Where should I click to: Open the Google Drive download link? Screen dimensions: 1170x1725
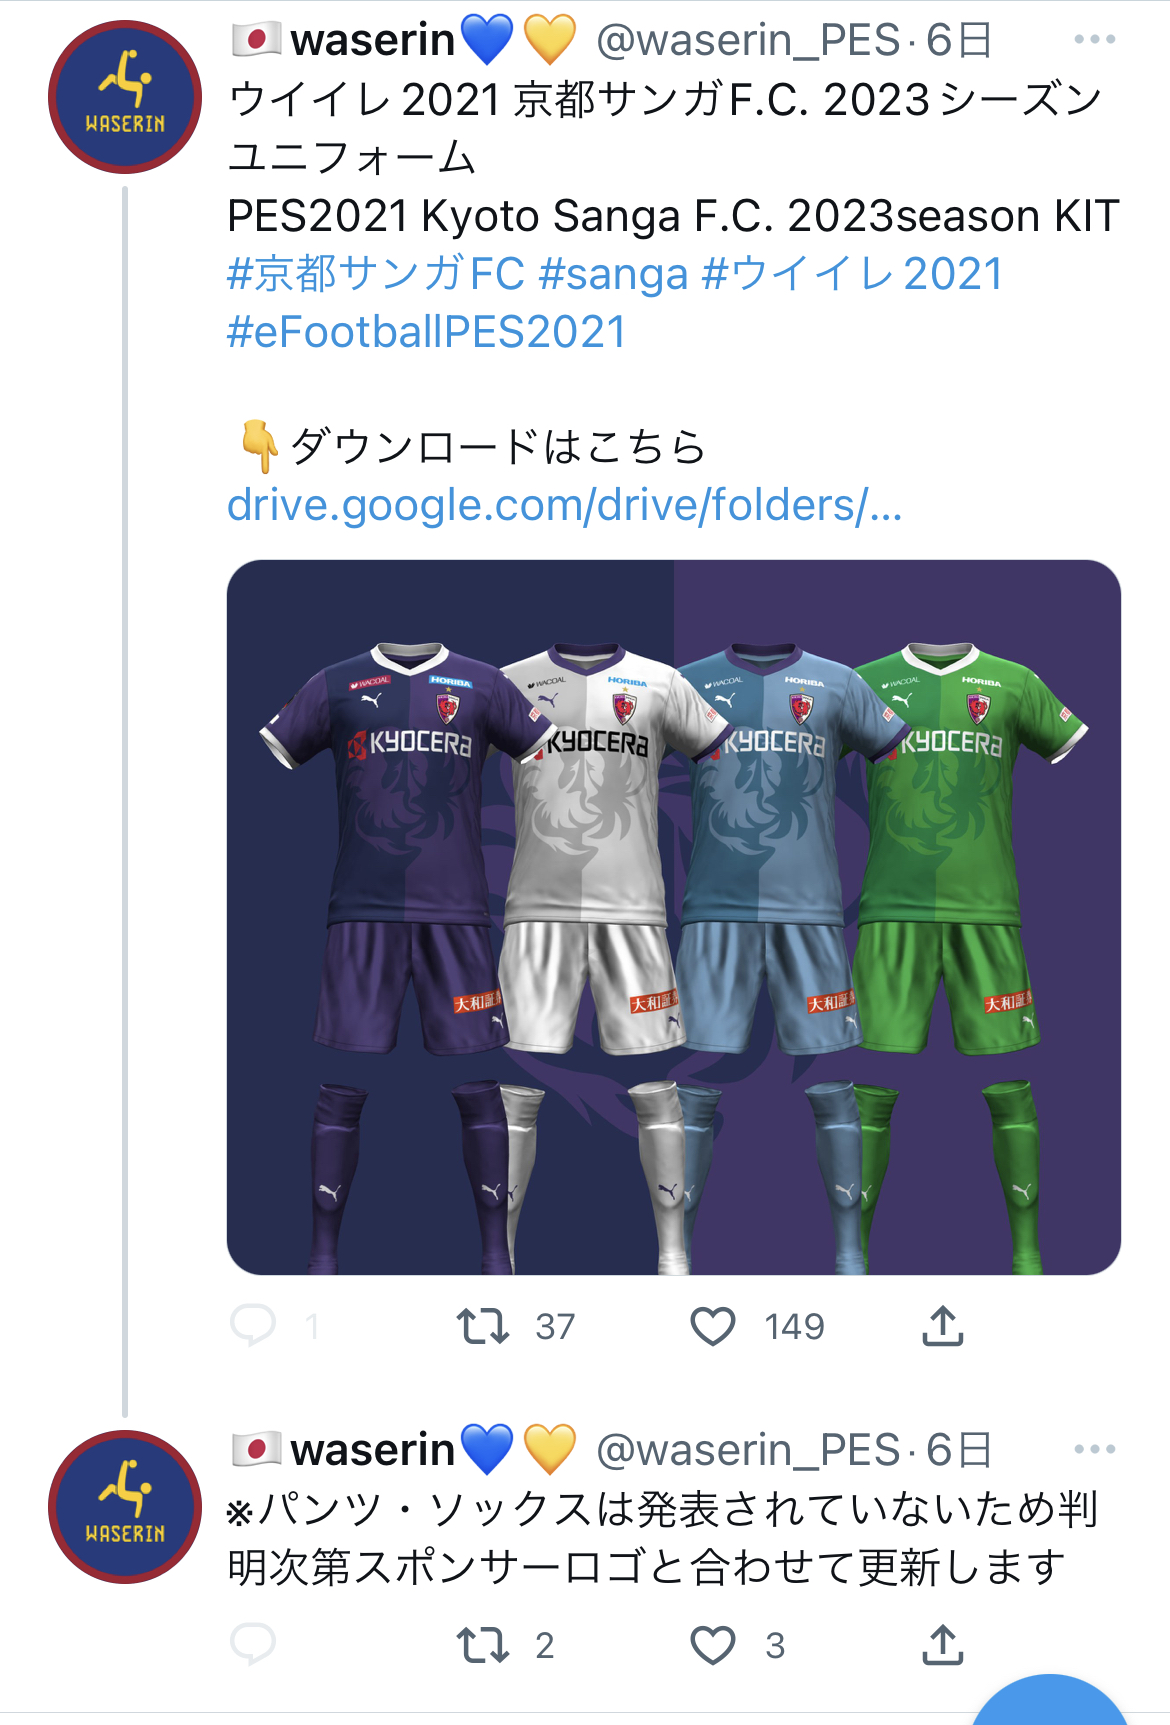click(564, 505)
